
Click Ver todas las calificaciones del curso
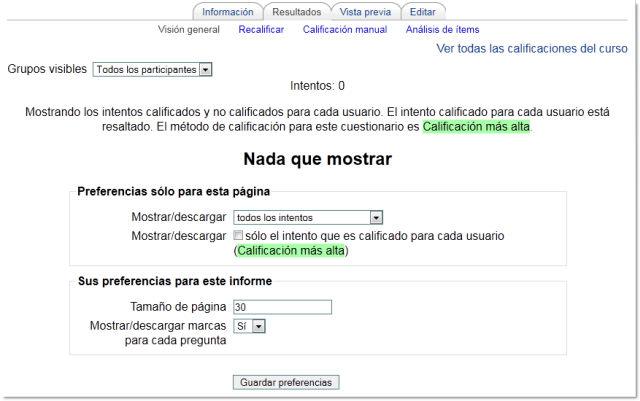pyautogui.click(x=532, y=48)
